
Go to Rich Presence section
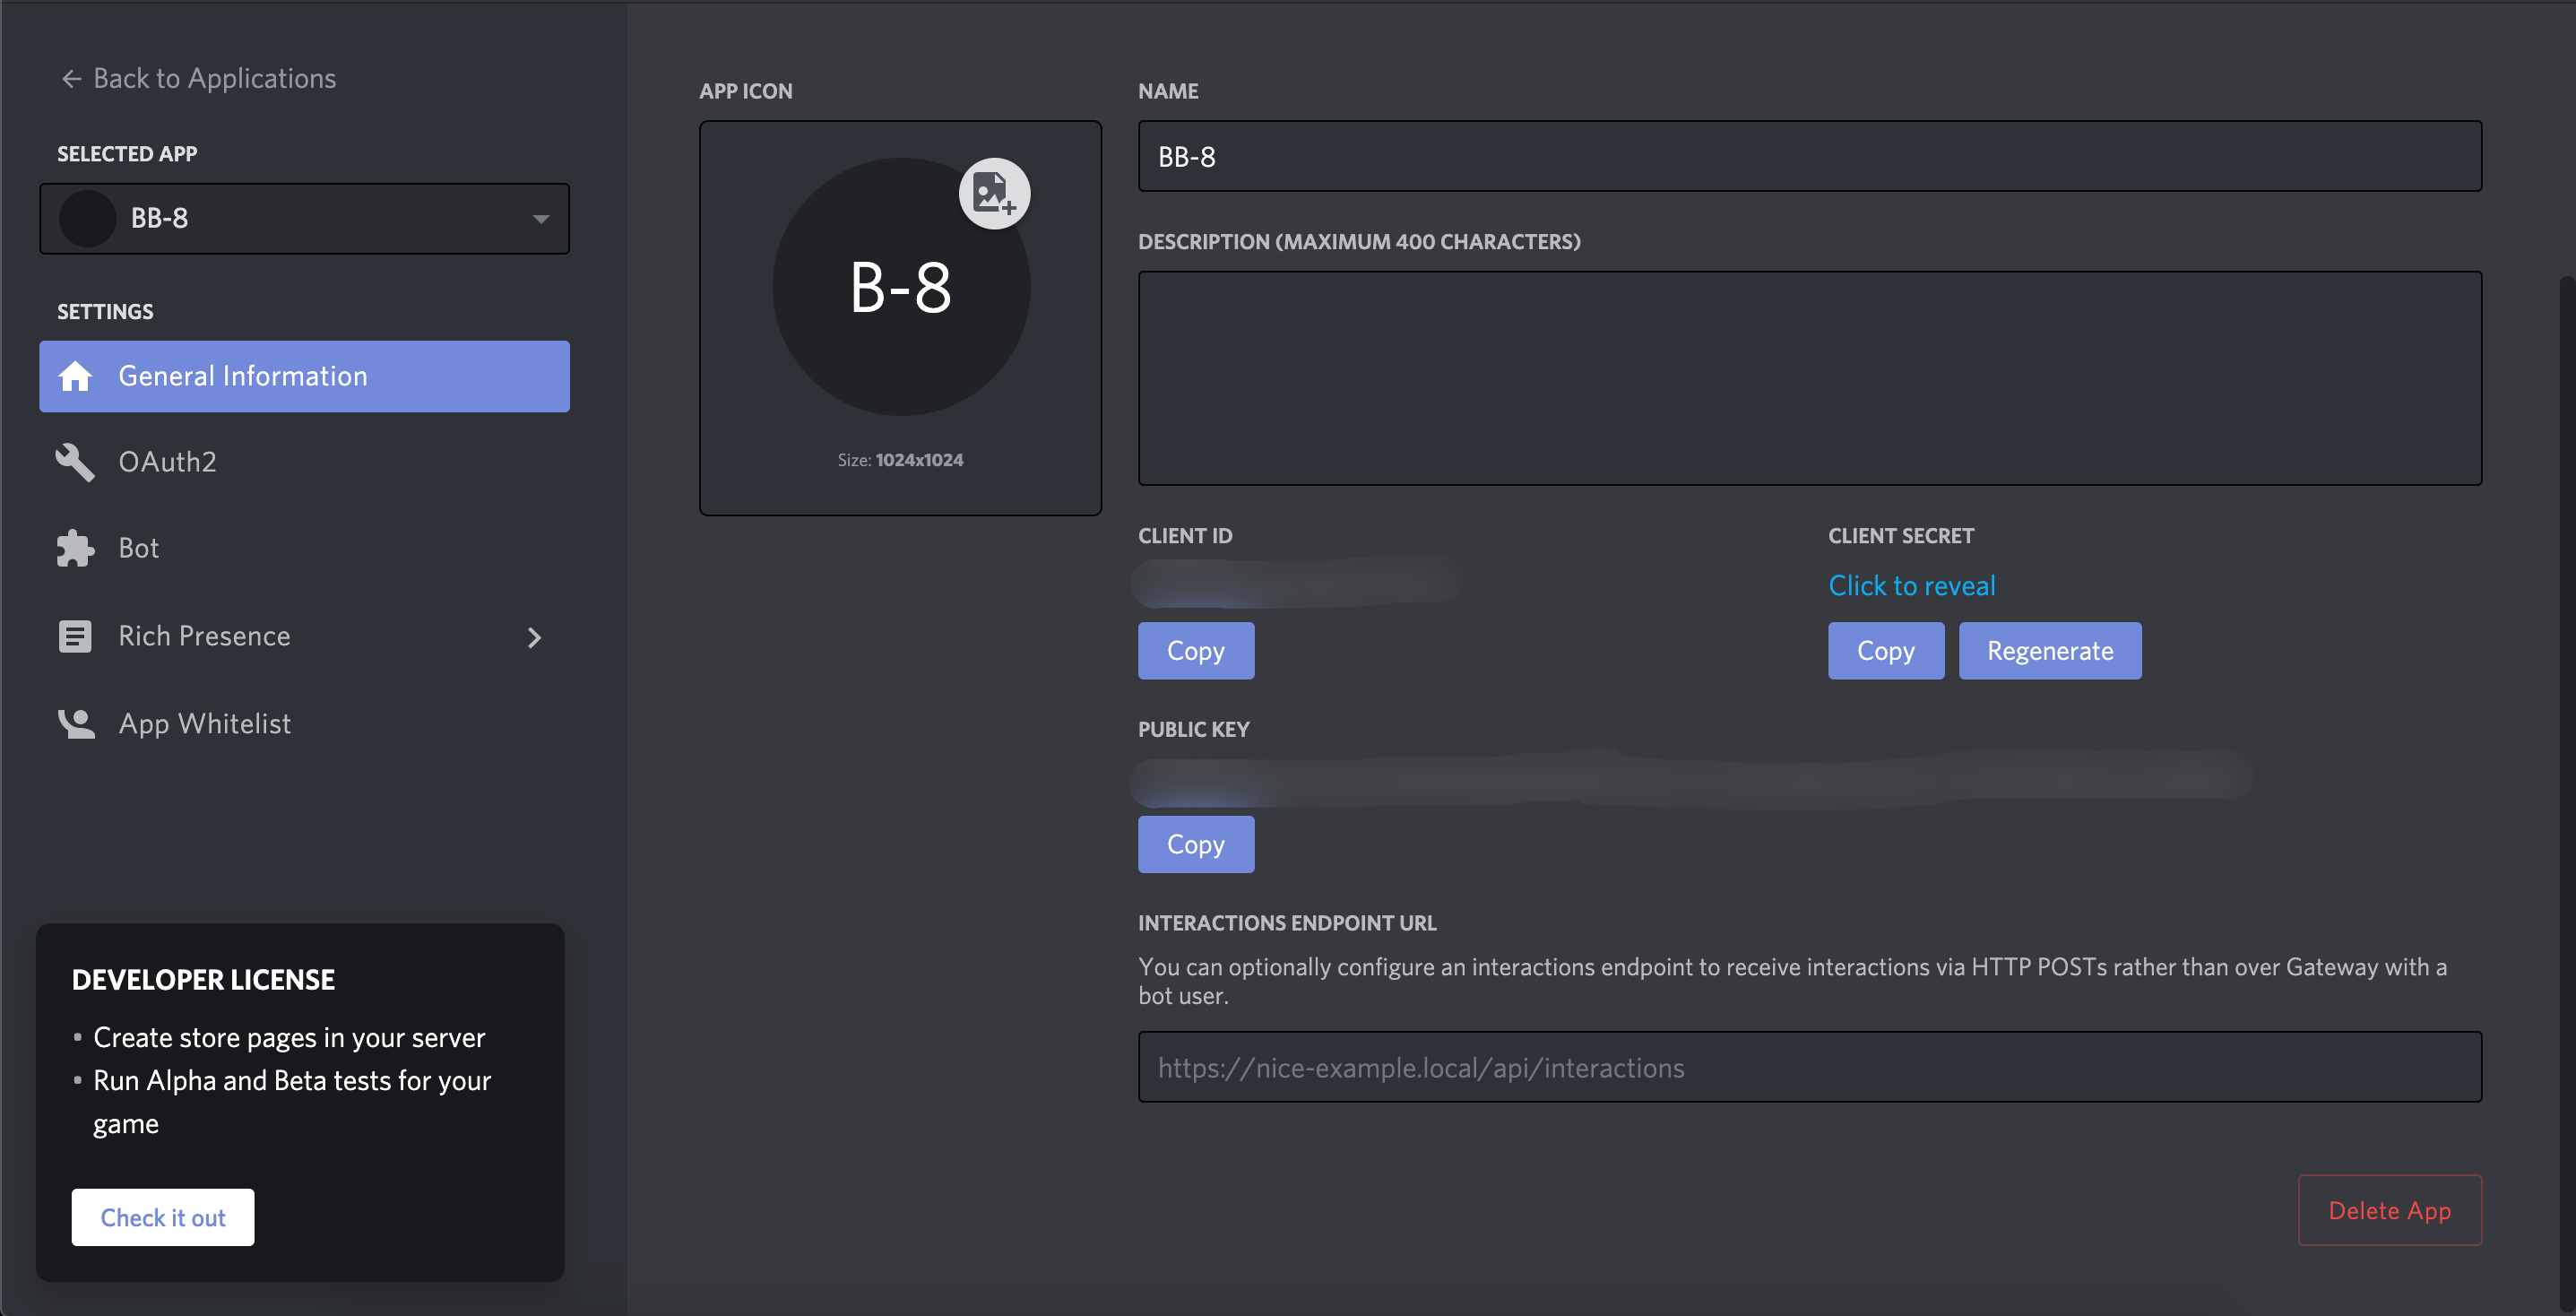coord(304,636)
